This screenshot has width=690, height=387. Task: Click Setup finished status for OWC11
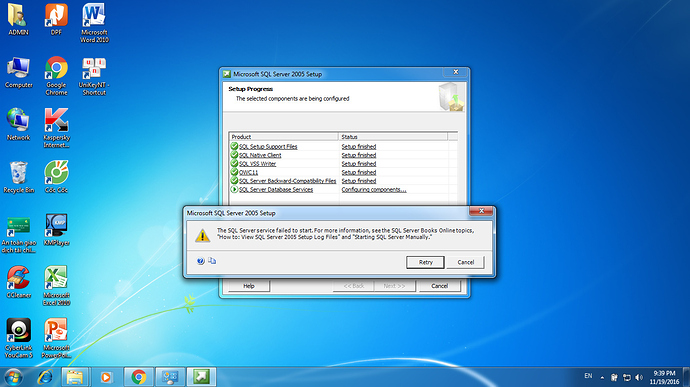[x=359, y=172]
